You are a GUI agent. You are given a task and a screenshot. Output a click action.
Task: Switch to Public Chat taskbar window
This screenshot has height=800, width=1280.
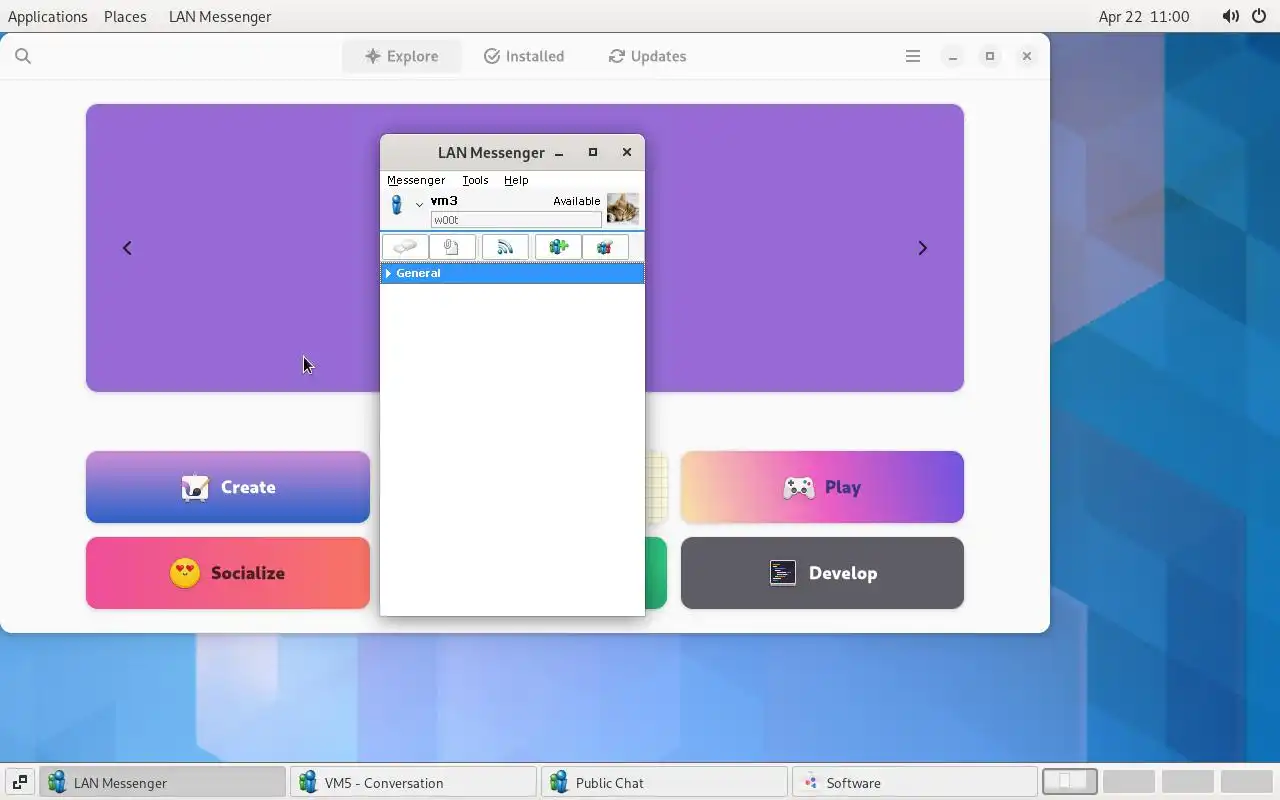[x=664, y=782]
